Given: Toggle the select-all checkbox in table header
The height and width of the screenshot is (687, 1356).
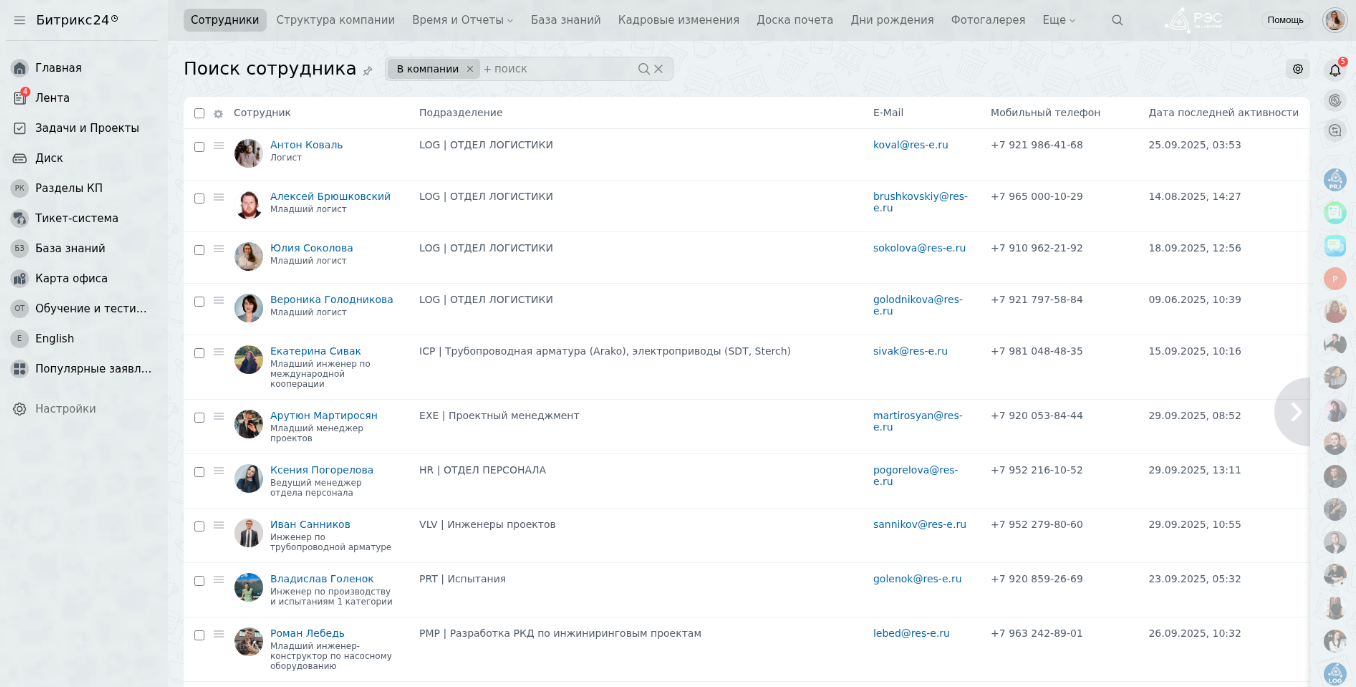Looking at the screenshot, I should 199,113.
